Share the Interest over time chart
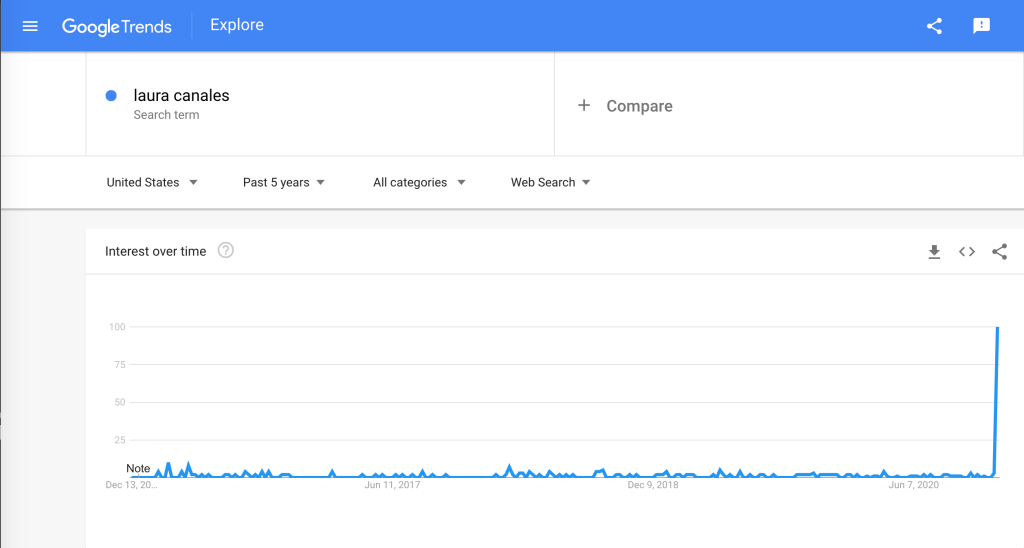This screenshot has width=1024, height=548. pos(999,252)
